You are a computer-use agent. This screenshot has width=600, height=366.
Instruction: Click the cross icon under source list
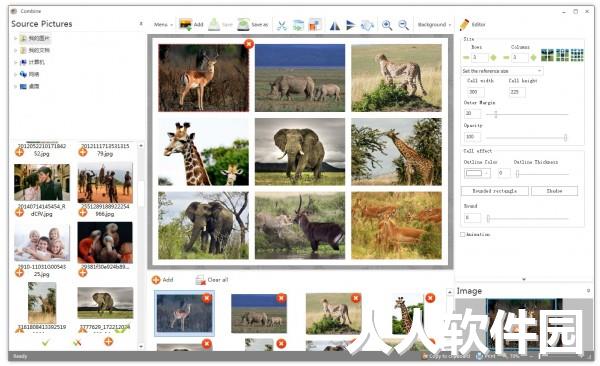77,342
